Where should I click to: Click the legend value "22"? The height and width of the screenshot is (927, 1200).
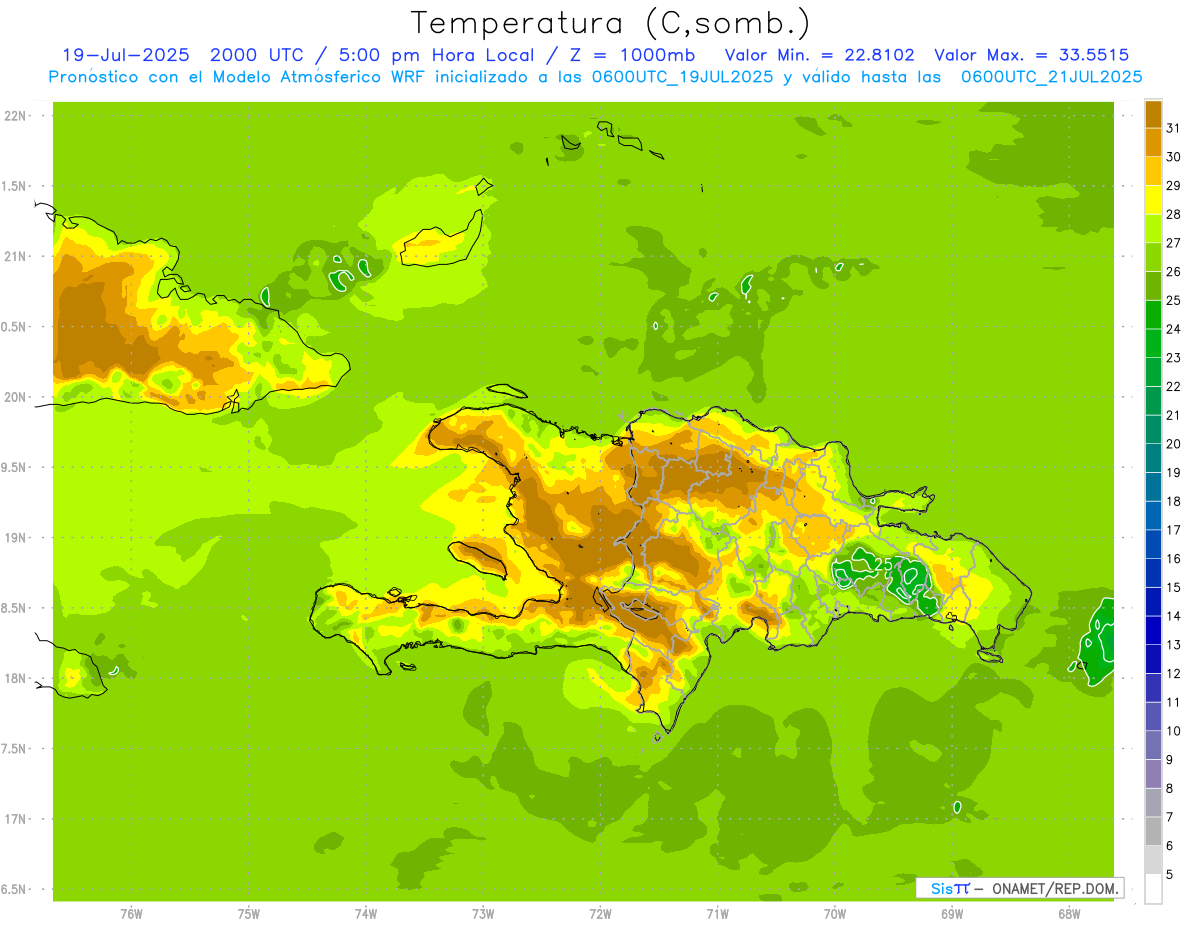coord(1174,387)
